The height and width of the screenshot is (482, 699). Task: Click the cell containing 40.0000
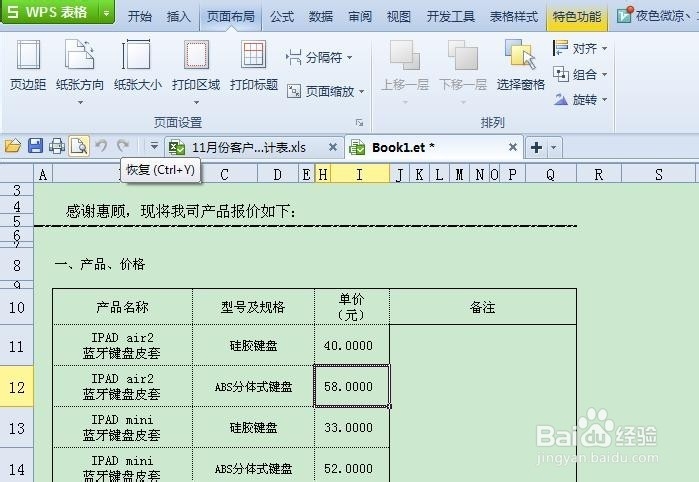(x=352, y=346)
